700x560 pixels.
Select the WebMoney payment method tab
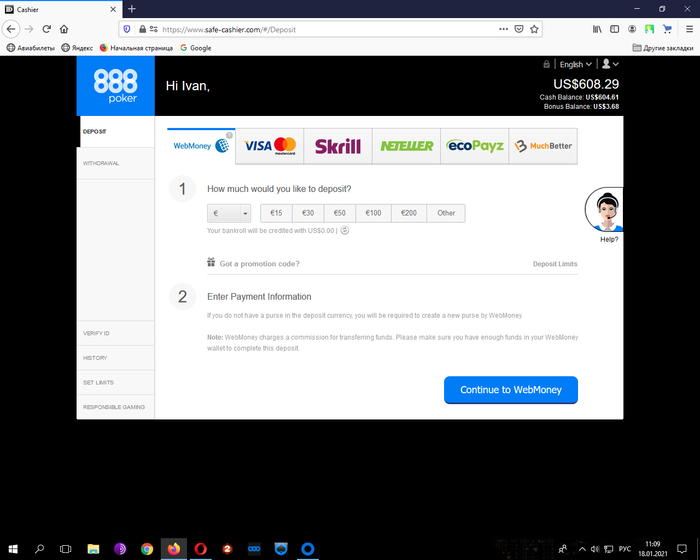coord(201,146)
